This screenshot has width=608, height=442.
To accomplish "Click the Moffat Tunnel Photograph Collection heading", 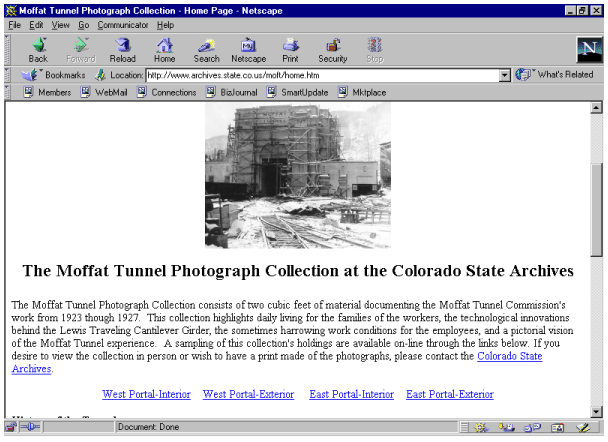I will [298, 271].
